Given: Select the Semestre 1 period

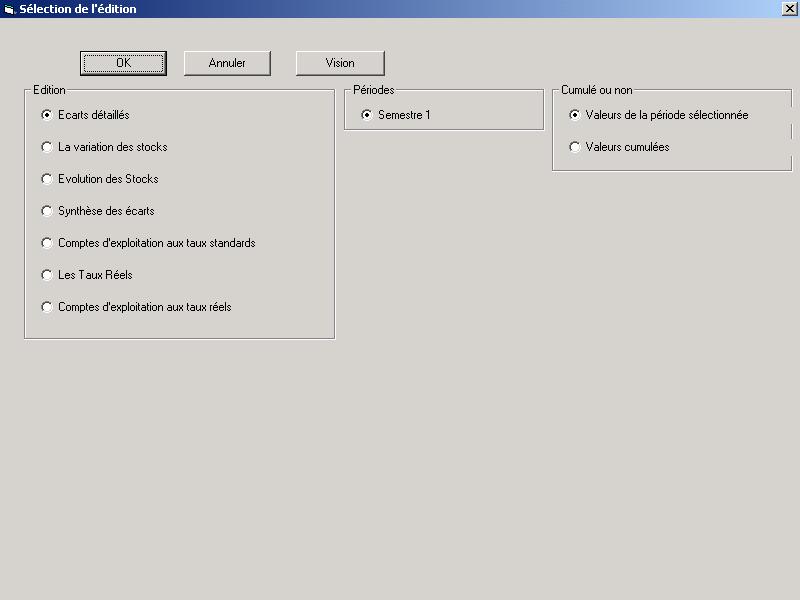Looking at the screenshot, I should [396, 115].
